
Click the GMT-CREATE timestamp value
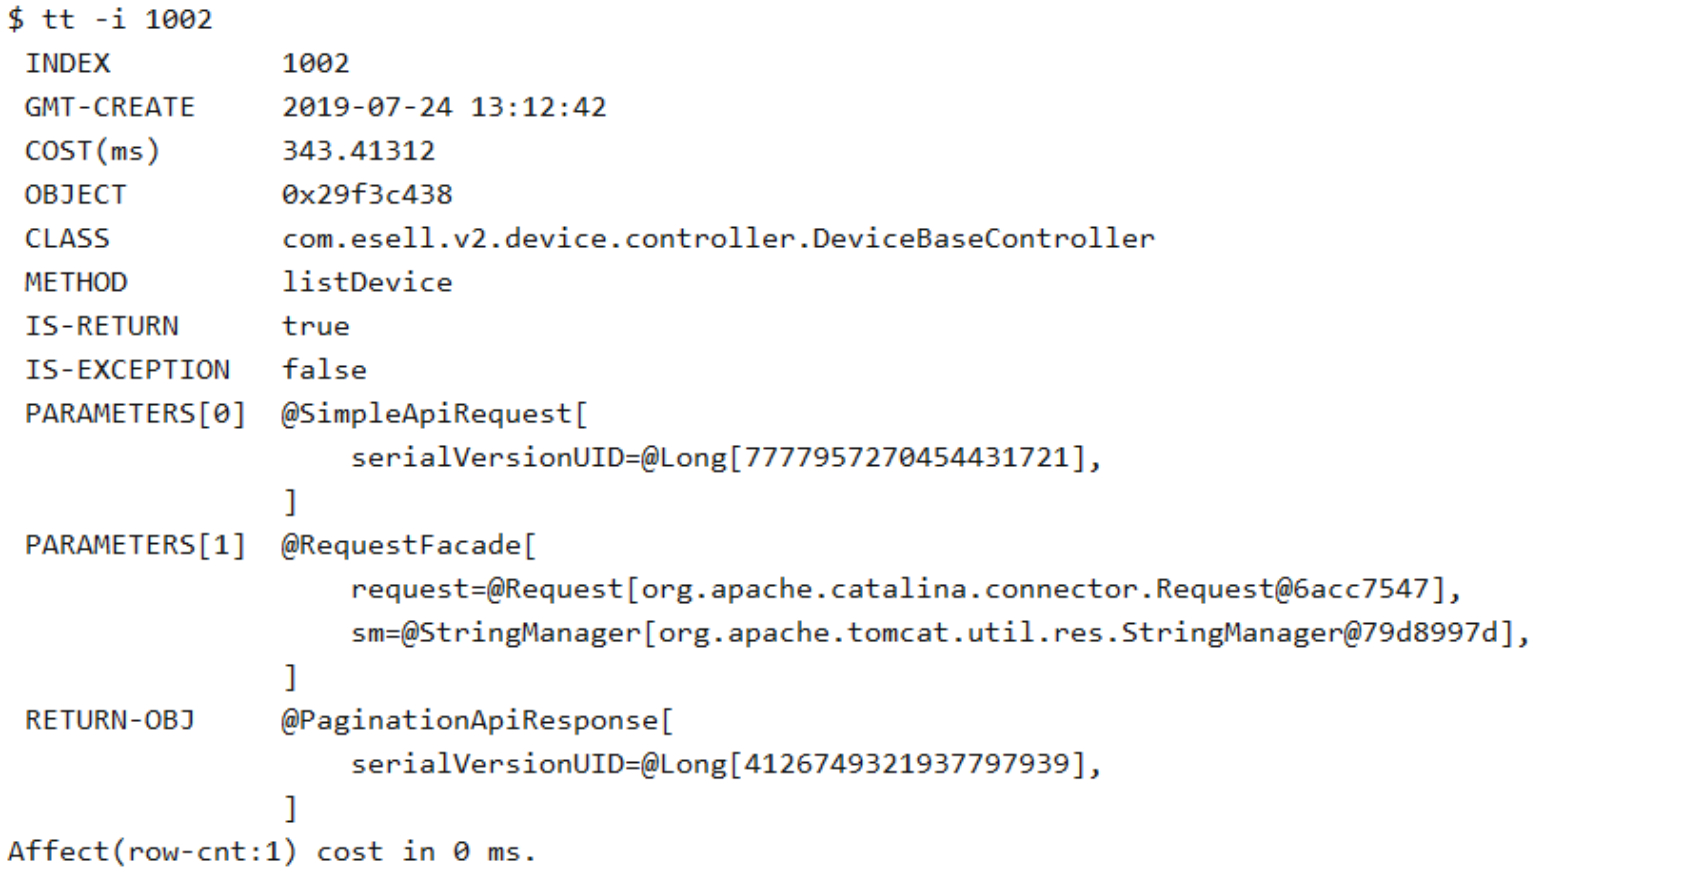point(444,108)
